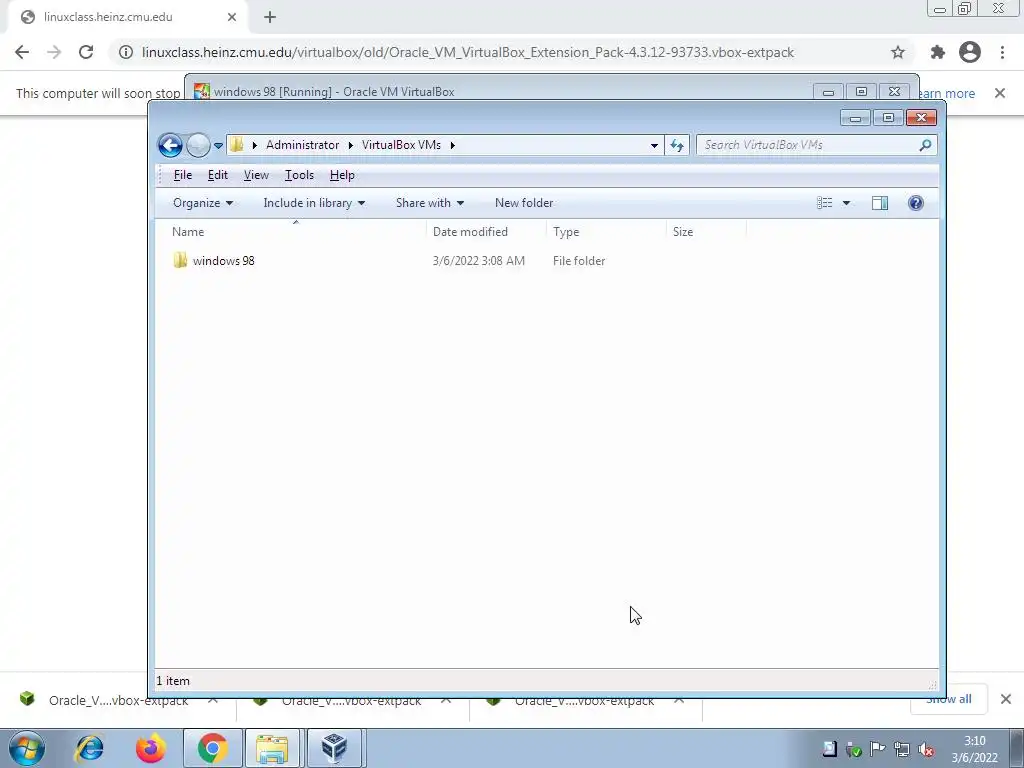Open Chrome extensions puzzle icon
Image resolution: width=1024 pixels, height=768 pixels.
pyautogui.click(x=938, y=52)
